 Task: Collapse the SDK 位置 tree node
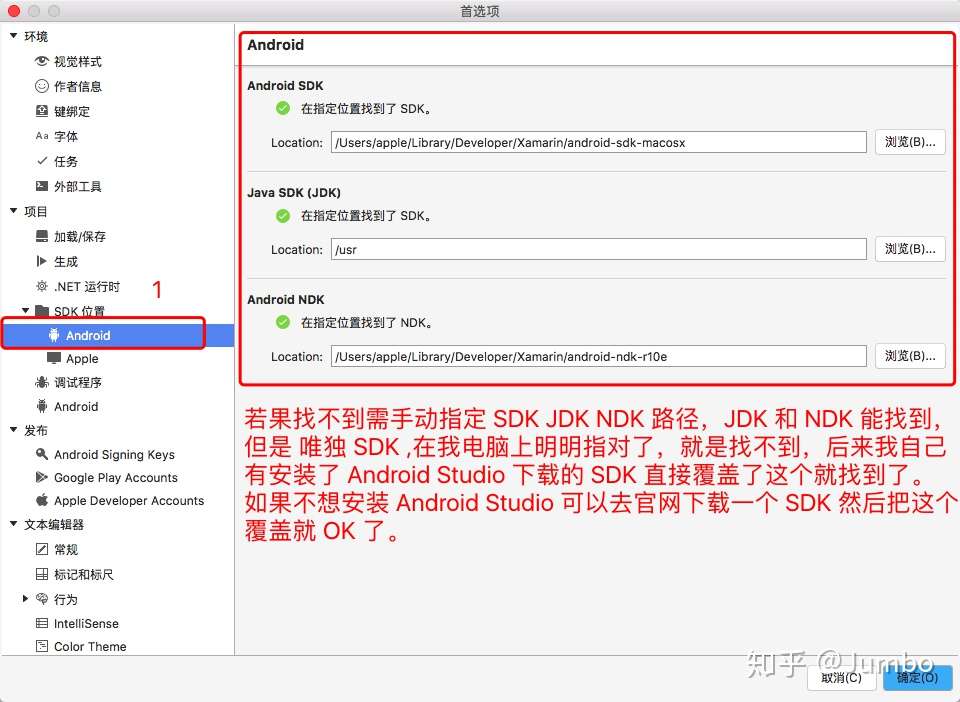click(x=26, y=310)
